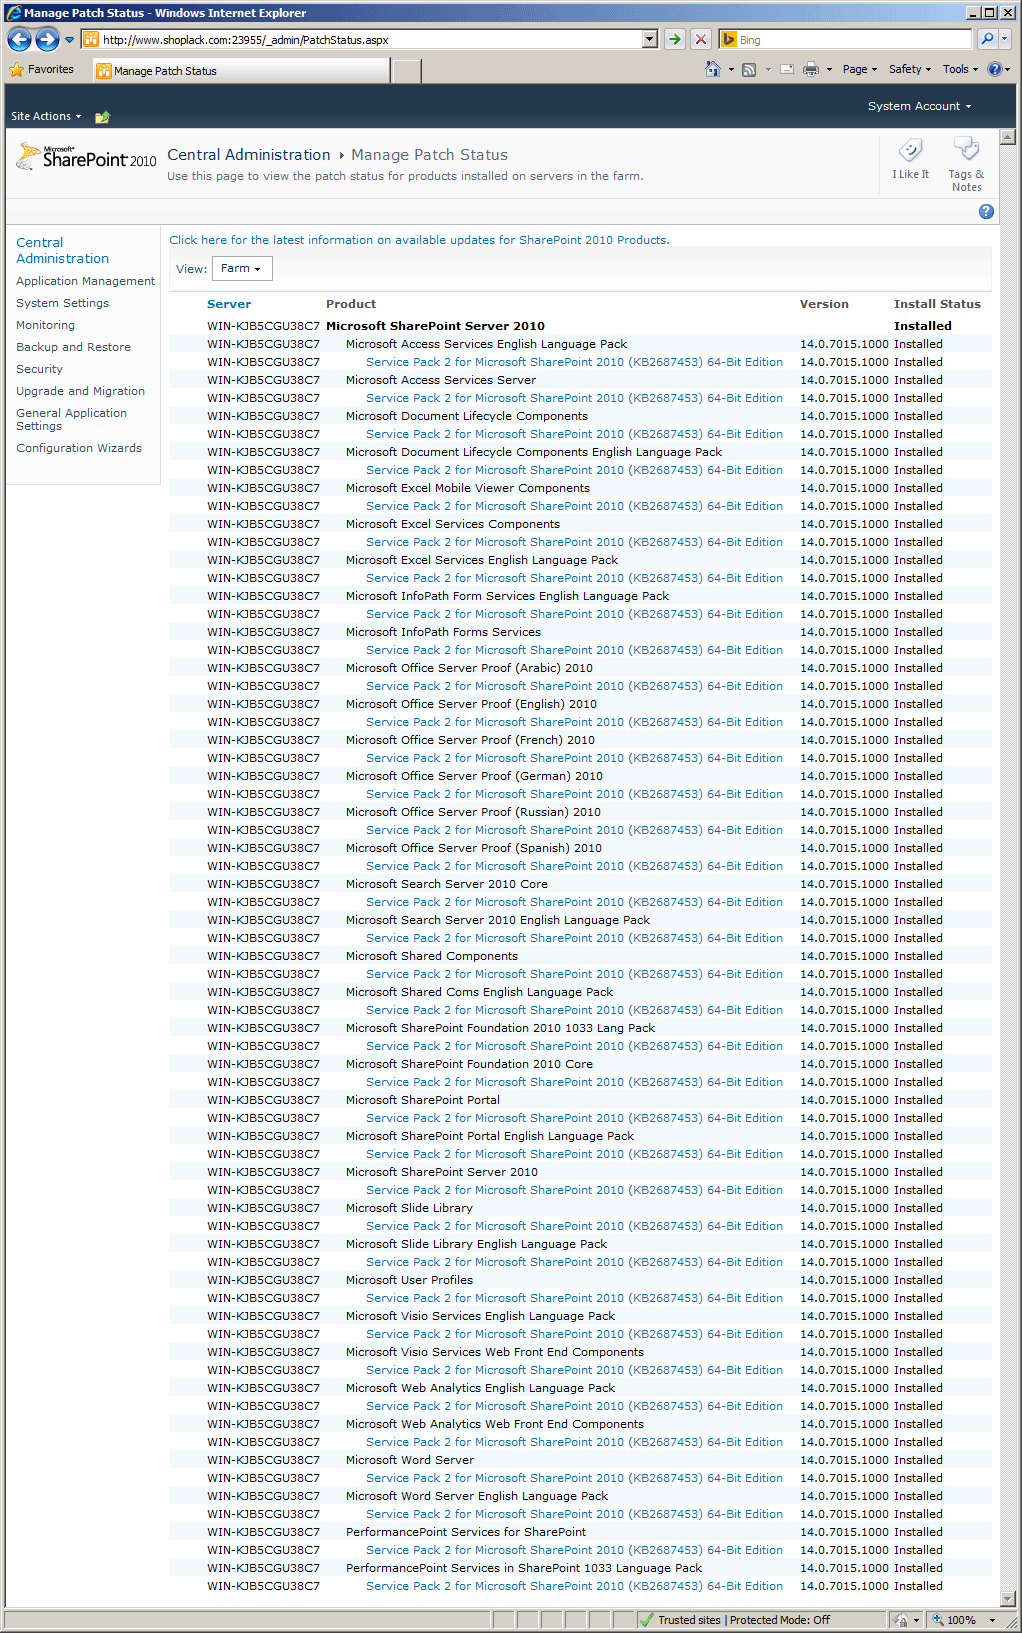The width and height of the screenshot is (1022, 1633).
Task: Open Service Pack 2 link under Access Services Server
Action: [574, 398]
